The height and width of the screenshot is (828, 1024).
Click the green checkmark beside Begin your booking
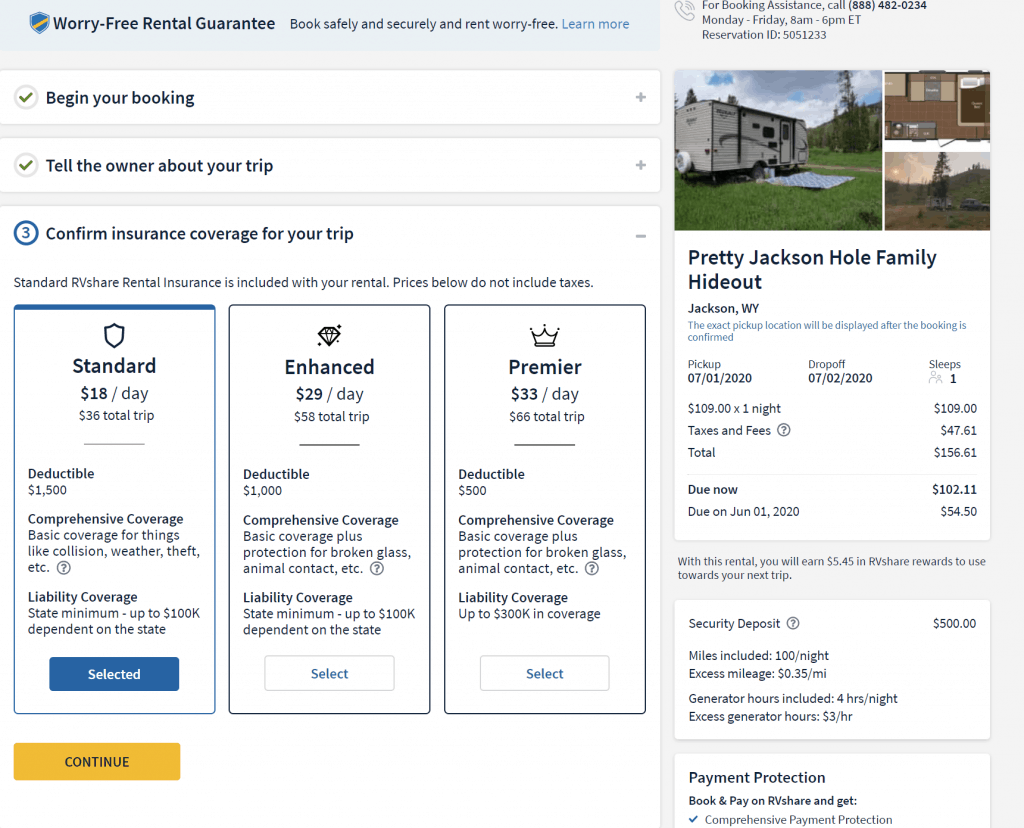pos(26,97)
